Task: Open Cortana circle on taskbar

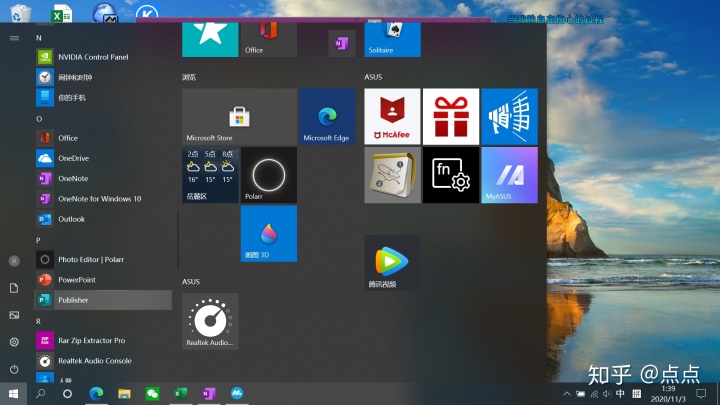Action: tap(67, 394)
